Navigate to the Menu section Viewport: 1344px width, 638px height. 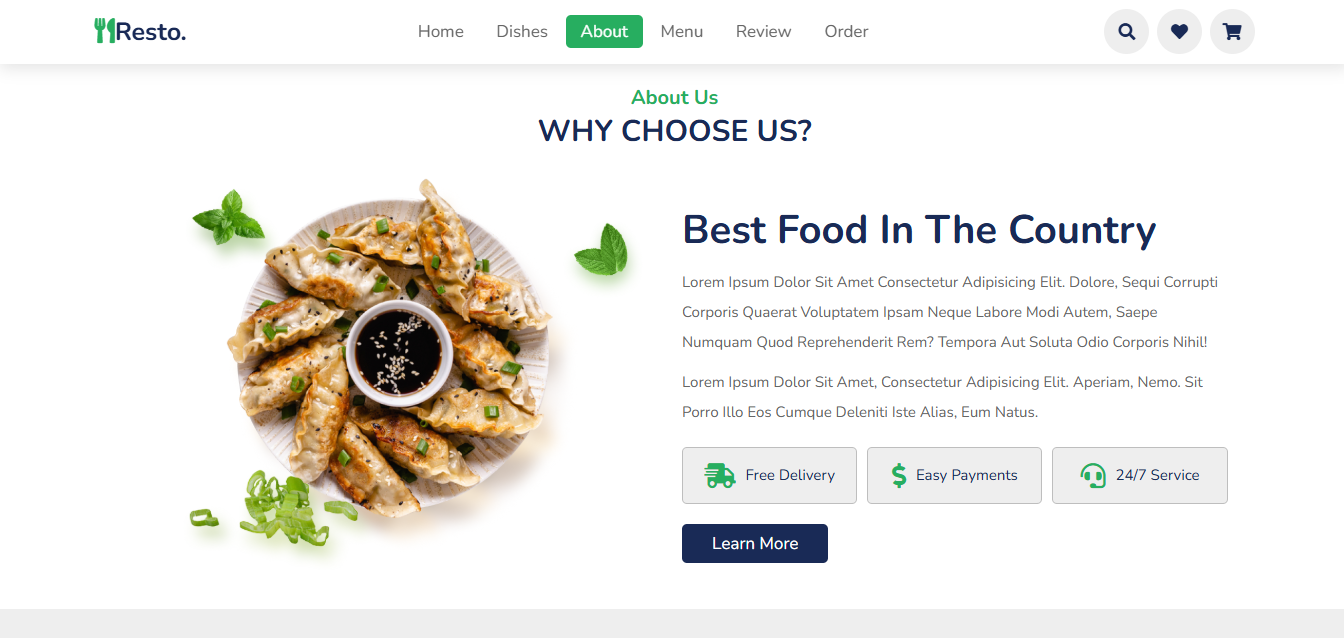pos(682,32)
